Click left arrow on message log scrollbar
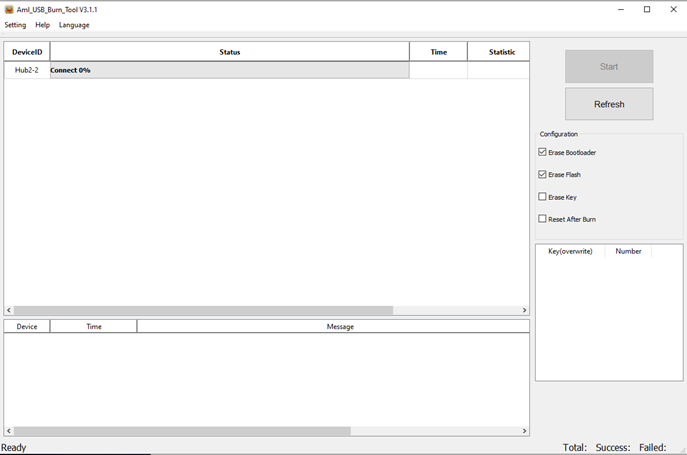The width and height of the screenshot is (687, 455). [x=9, y=431]
